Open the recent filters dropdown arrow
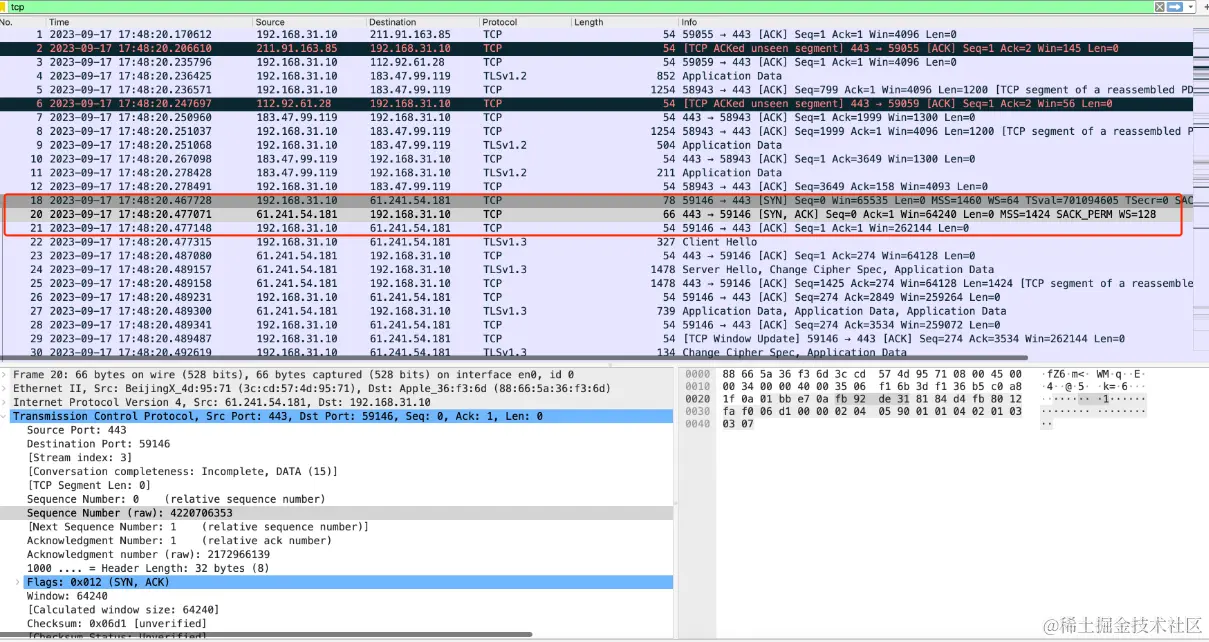Viewport: 1209px width, 642px height. [1189, 7]
